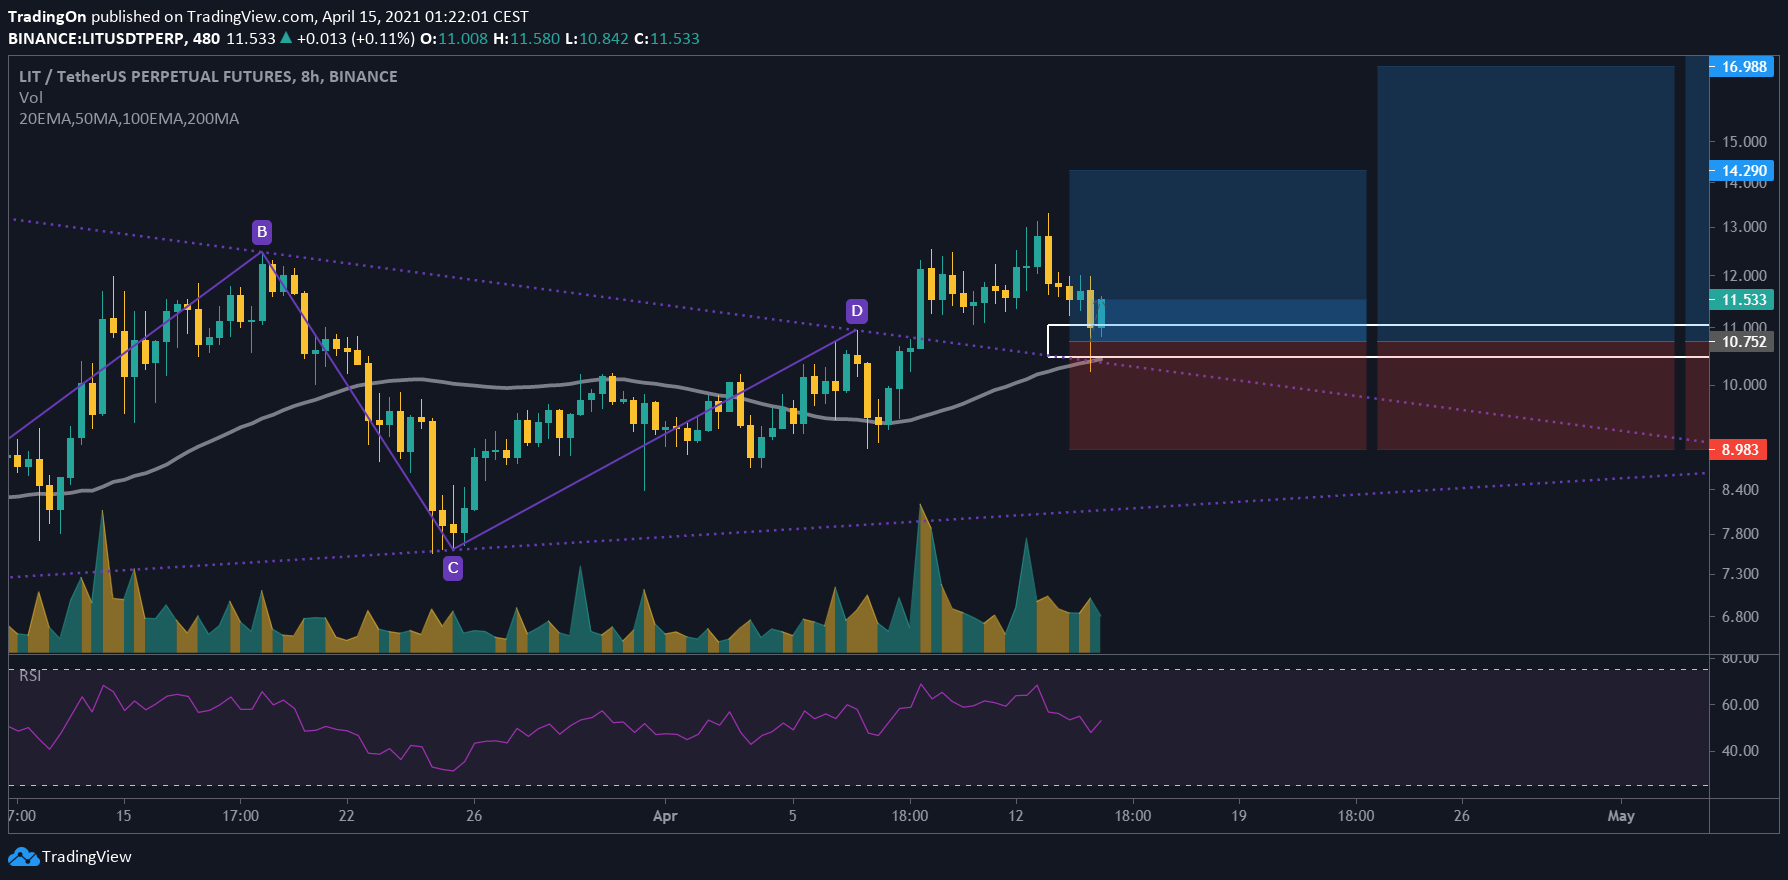The height and width of the screenshot is (880, 1788).
Task: Click the large blue profit zone reaching 16.988
Action: 1525,204
